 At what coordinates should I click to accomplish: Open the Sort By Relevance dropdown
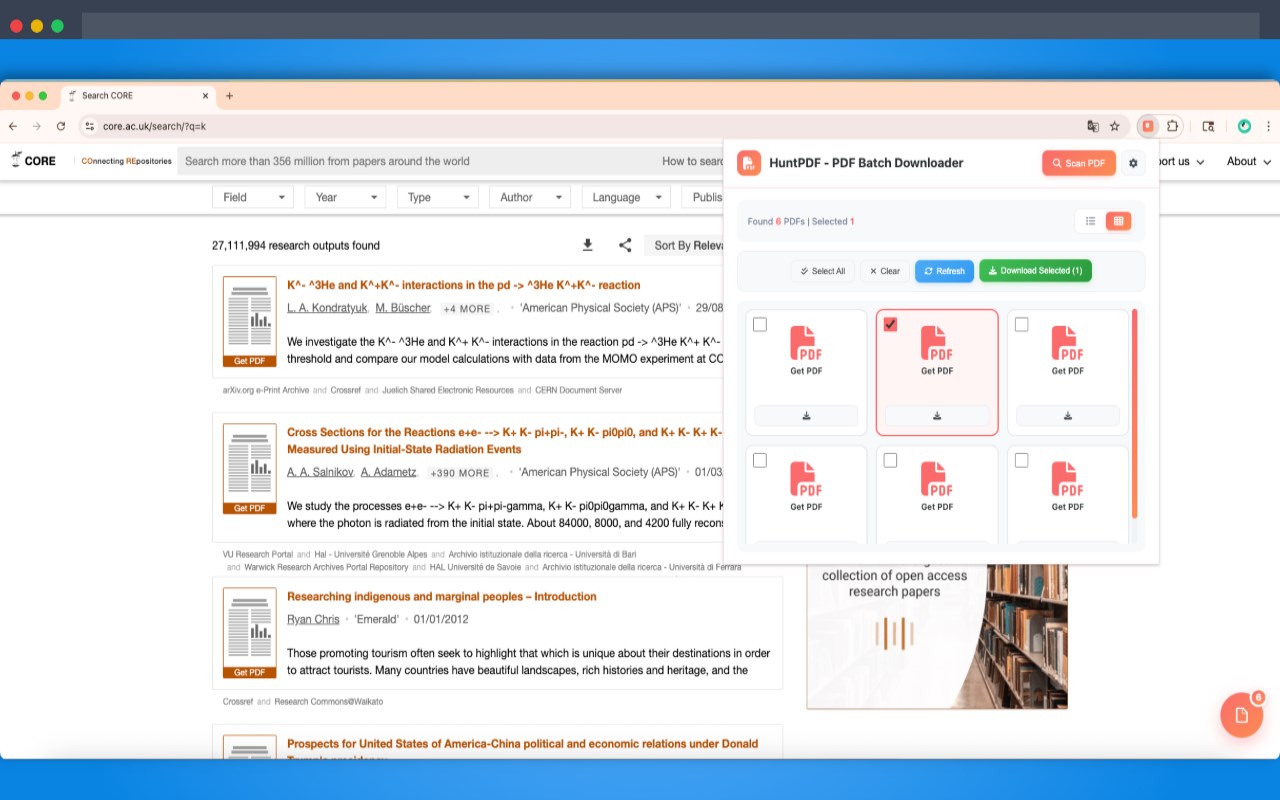click(x=685, y=245)
